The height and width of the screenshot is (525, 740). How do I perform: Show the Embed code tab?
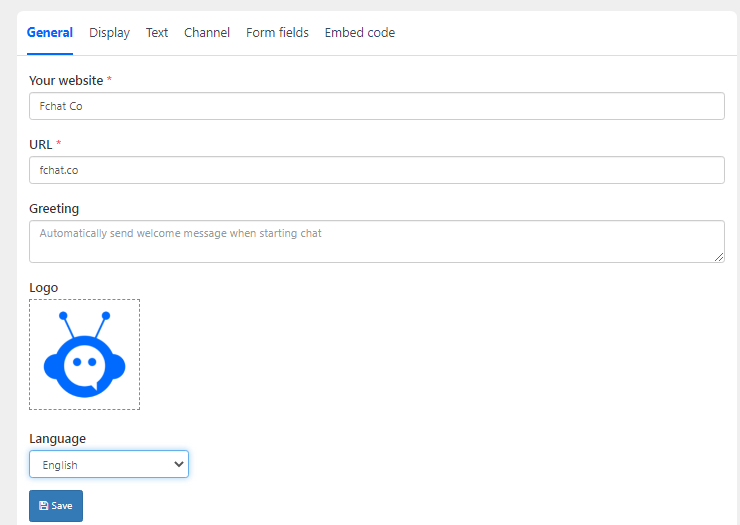(360, 33)
